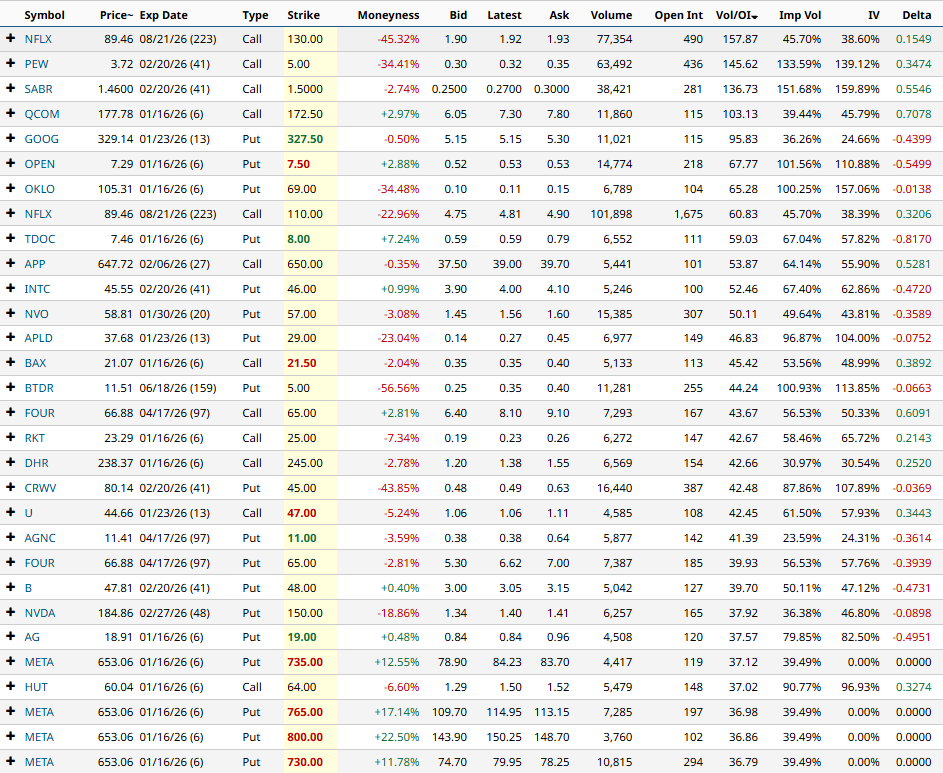This screenshot has height=773, width=943.
Task: Select the 157.87 Vol/OI value
Action: click(x=740, y=39)
